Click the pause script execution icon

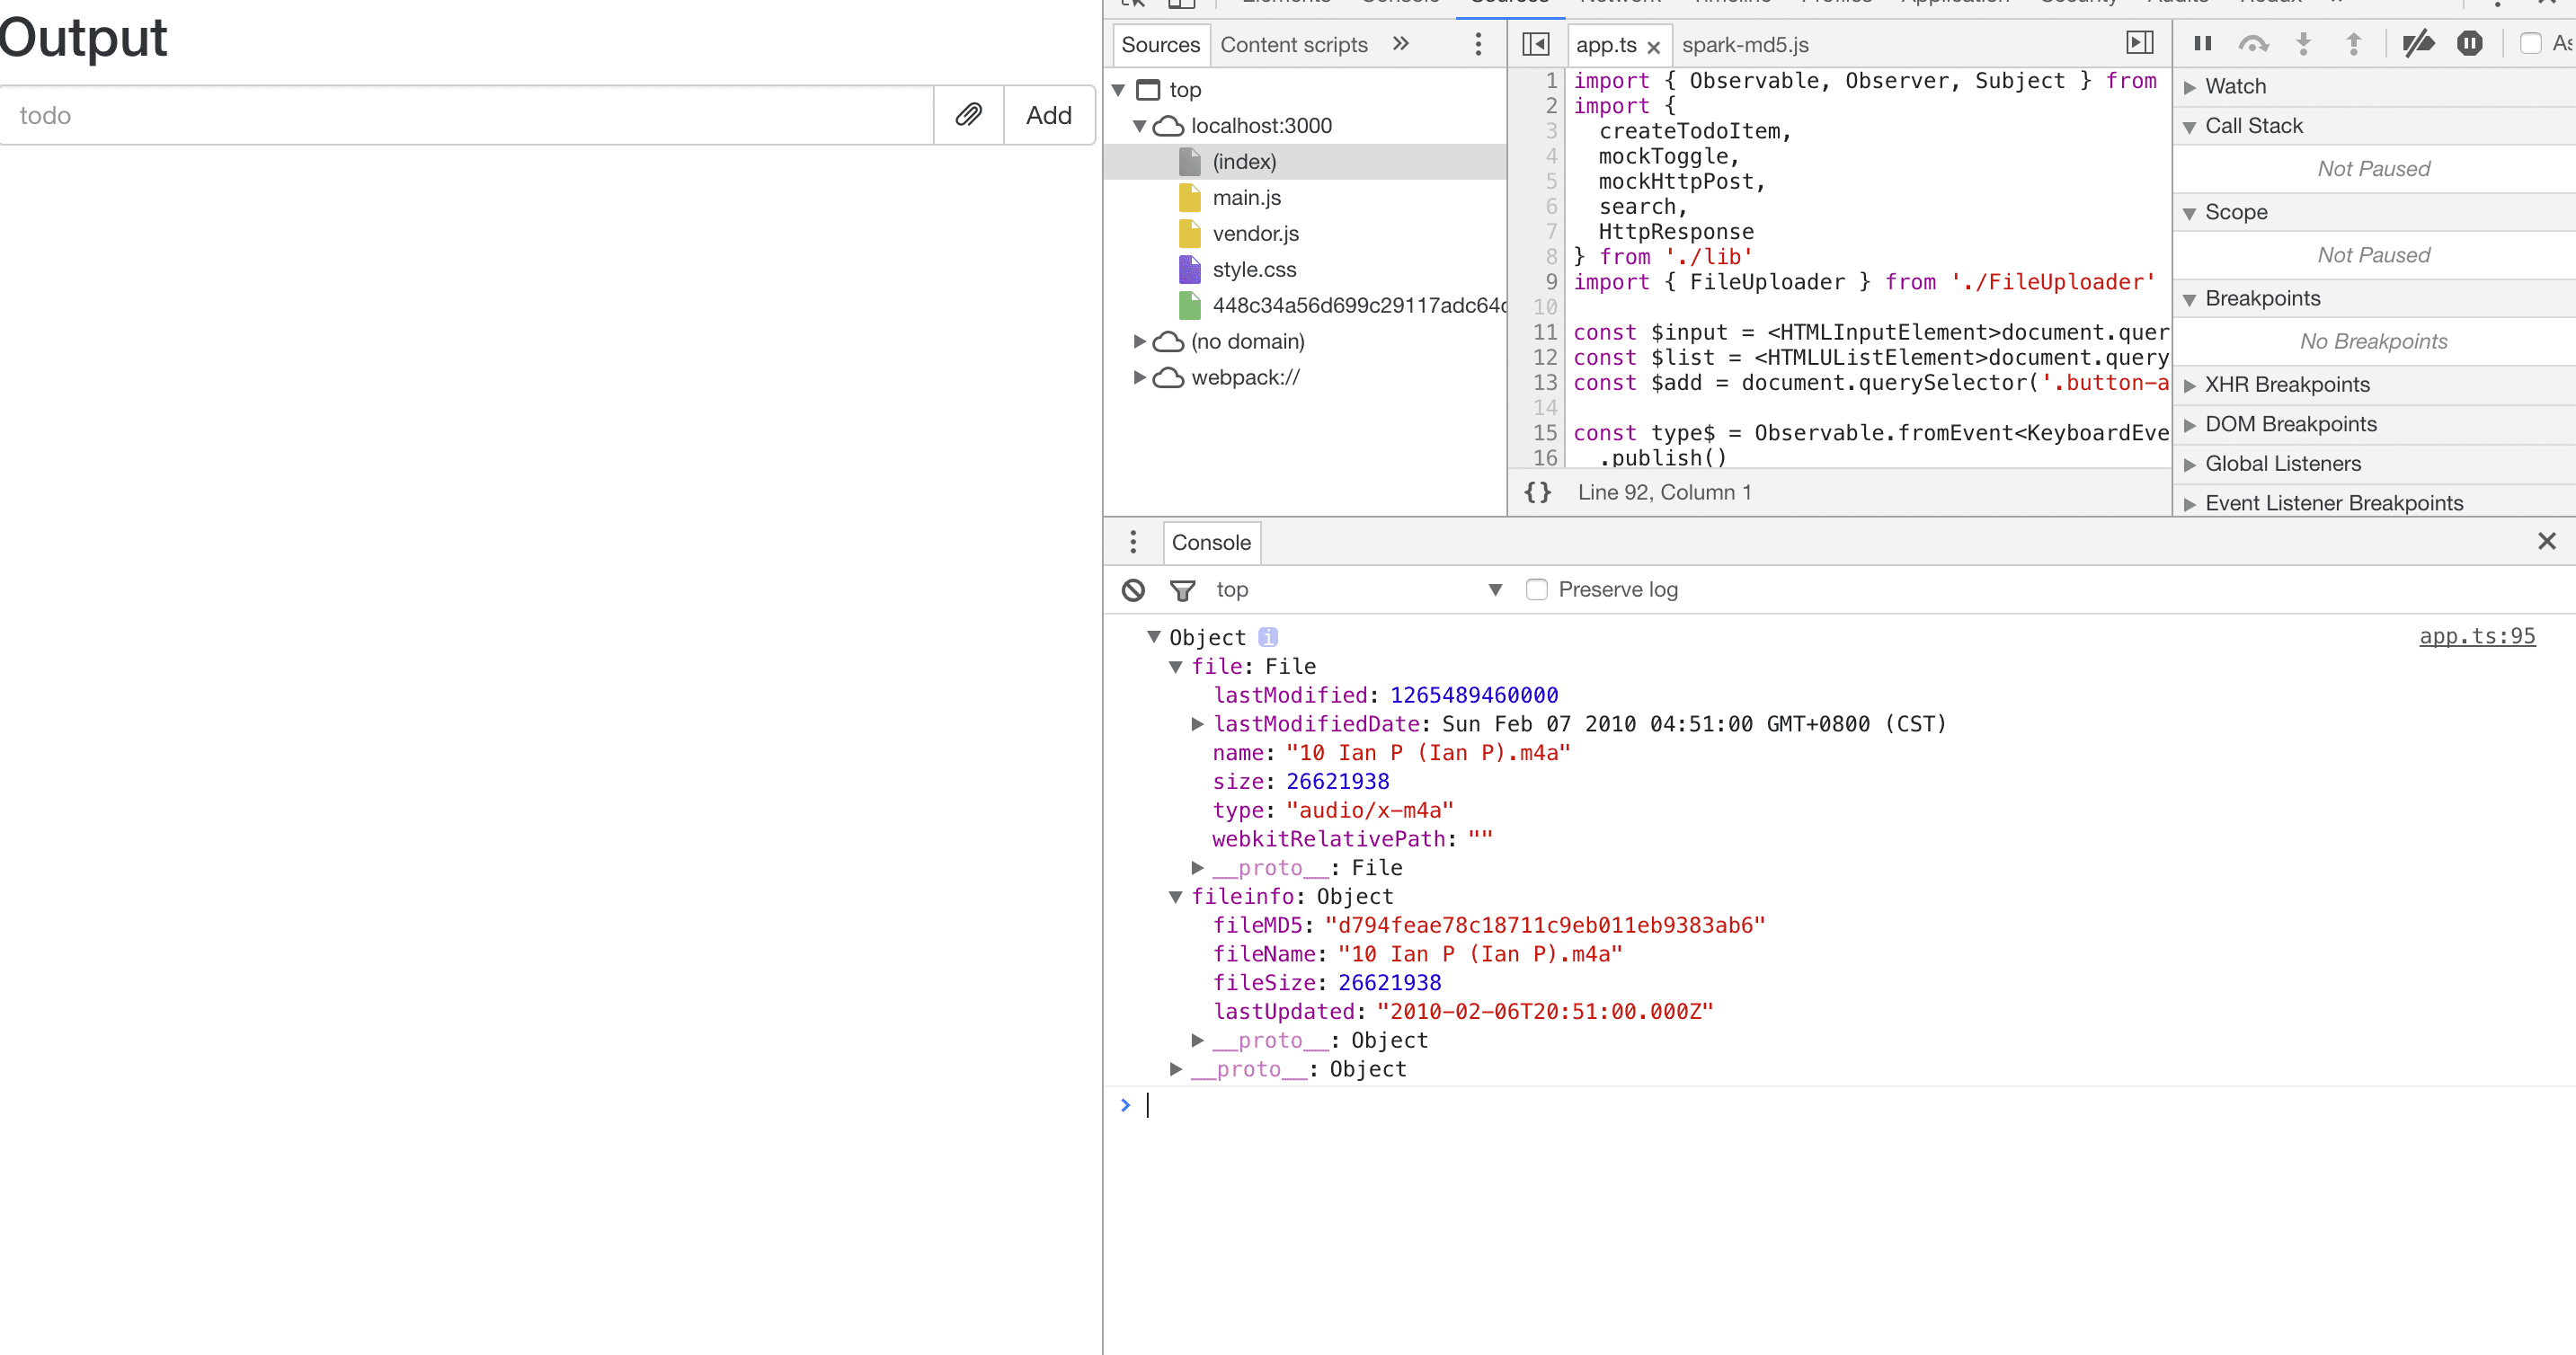point(2202,43)
